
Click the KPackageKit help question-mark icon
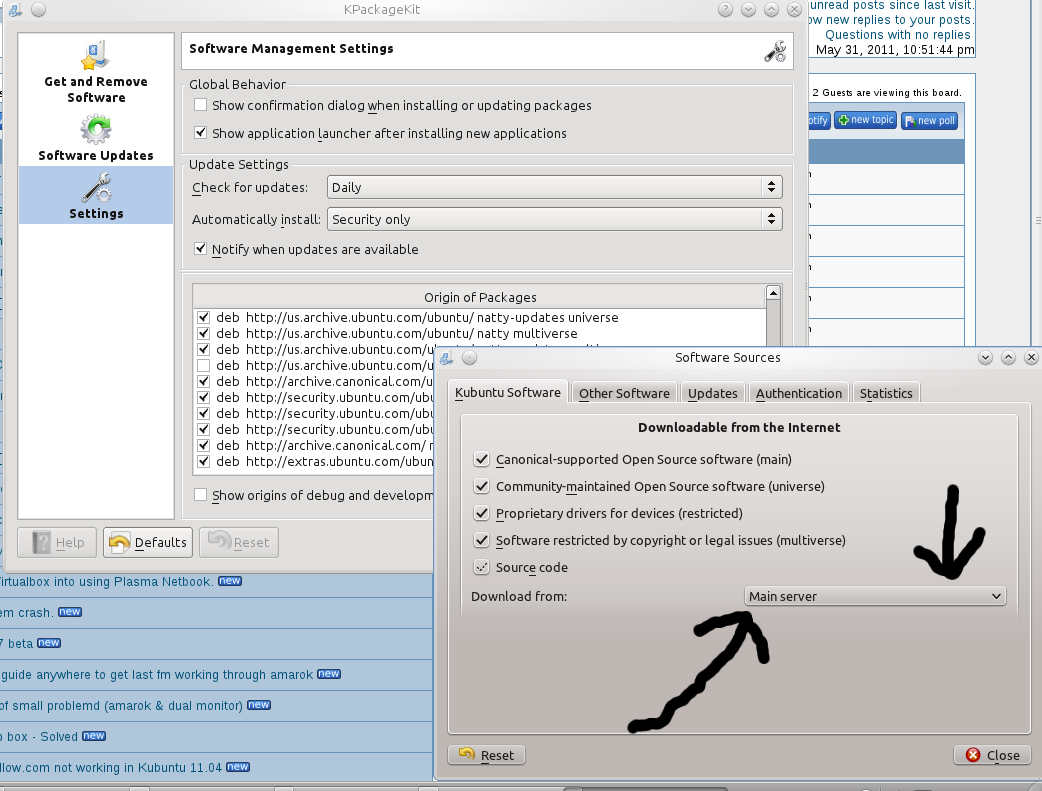point(726,9)
